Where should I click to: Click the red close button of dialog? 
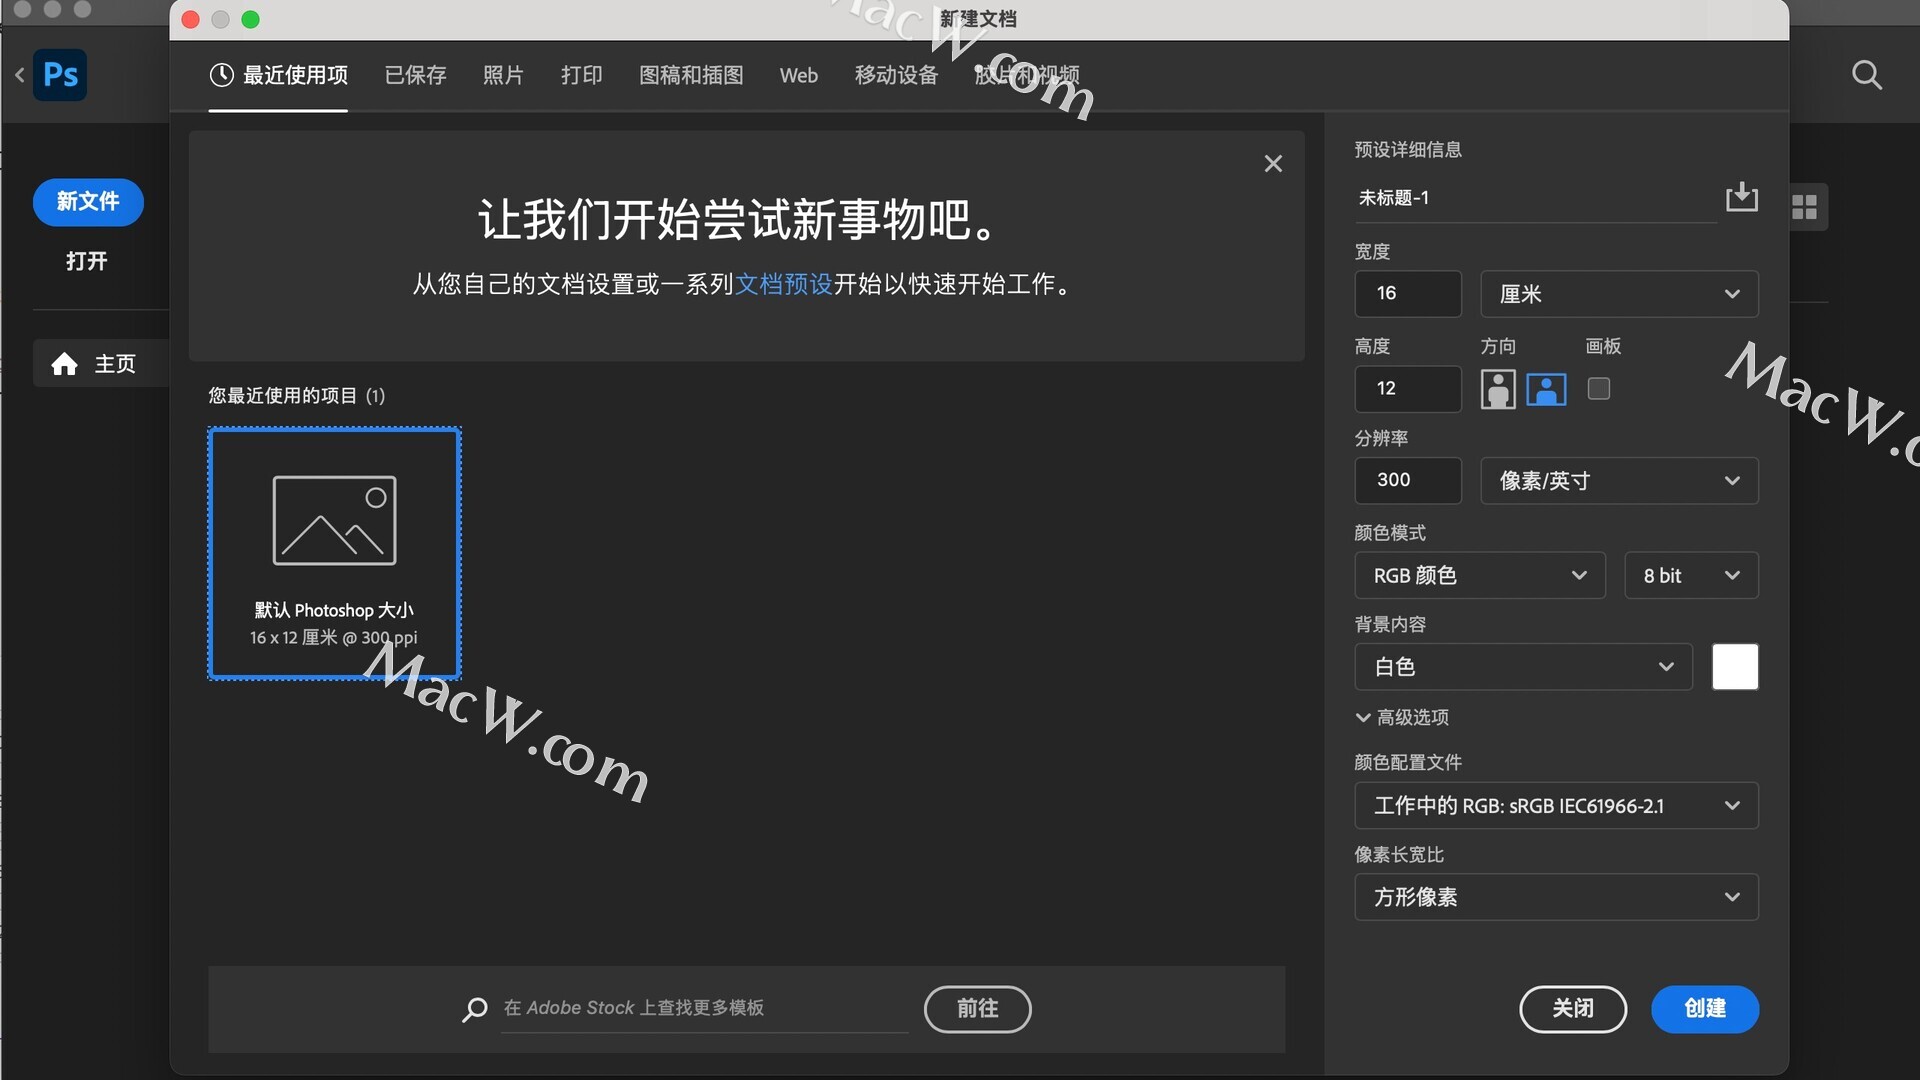[190, 19]
